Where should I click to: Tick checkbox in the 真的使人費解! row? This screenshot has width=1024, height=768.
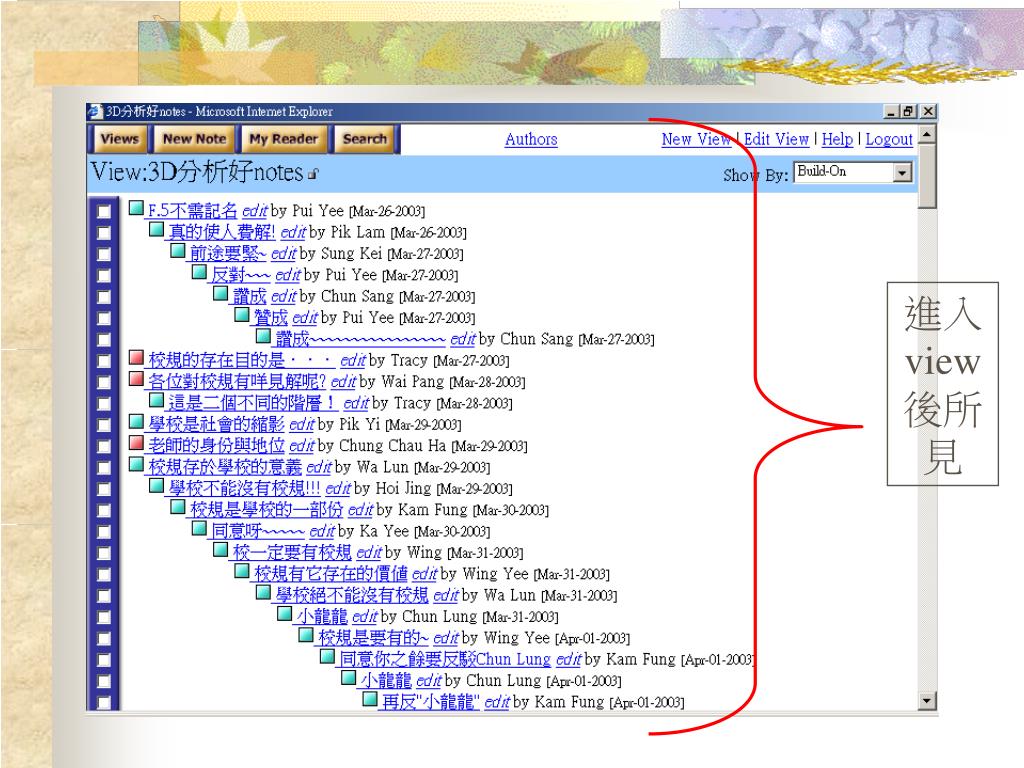tap(103, 233)
